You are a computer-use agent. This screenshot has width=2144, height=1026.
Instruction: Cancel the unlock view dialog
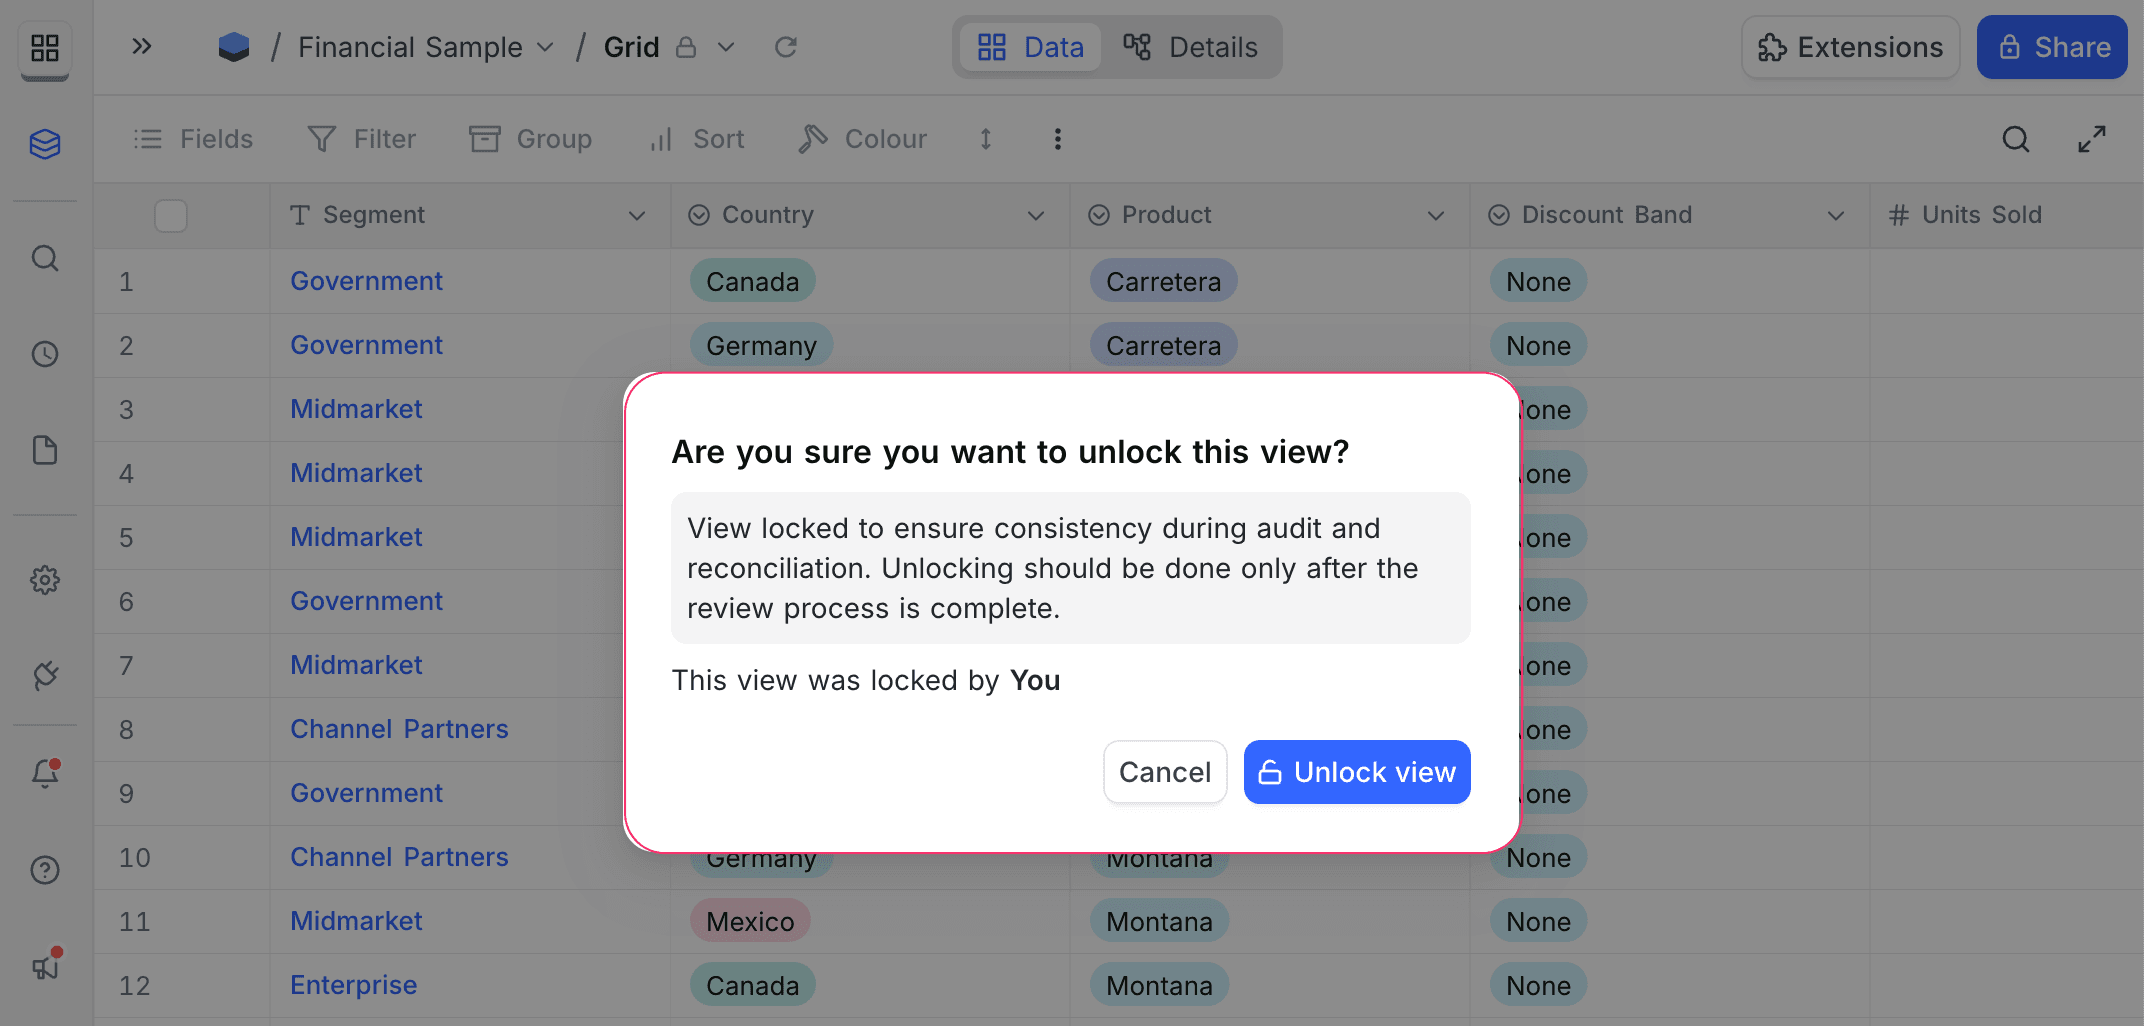[x=1164, y=771]
